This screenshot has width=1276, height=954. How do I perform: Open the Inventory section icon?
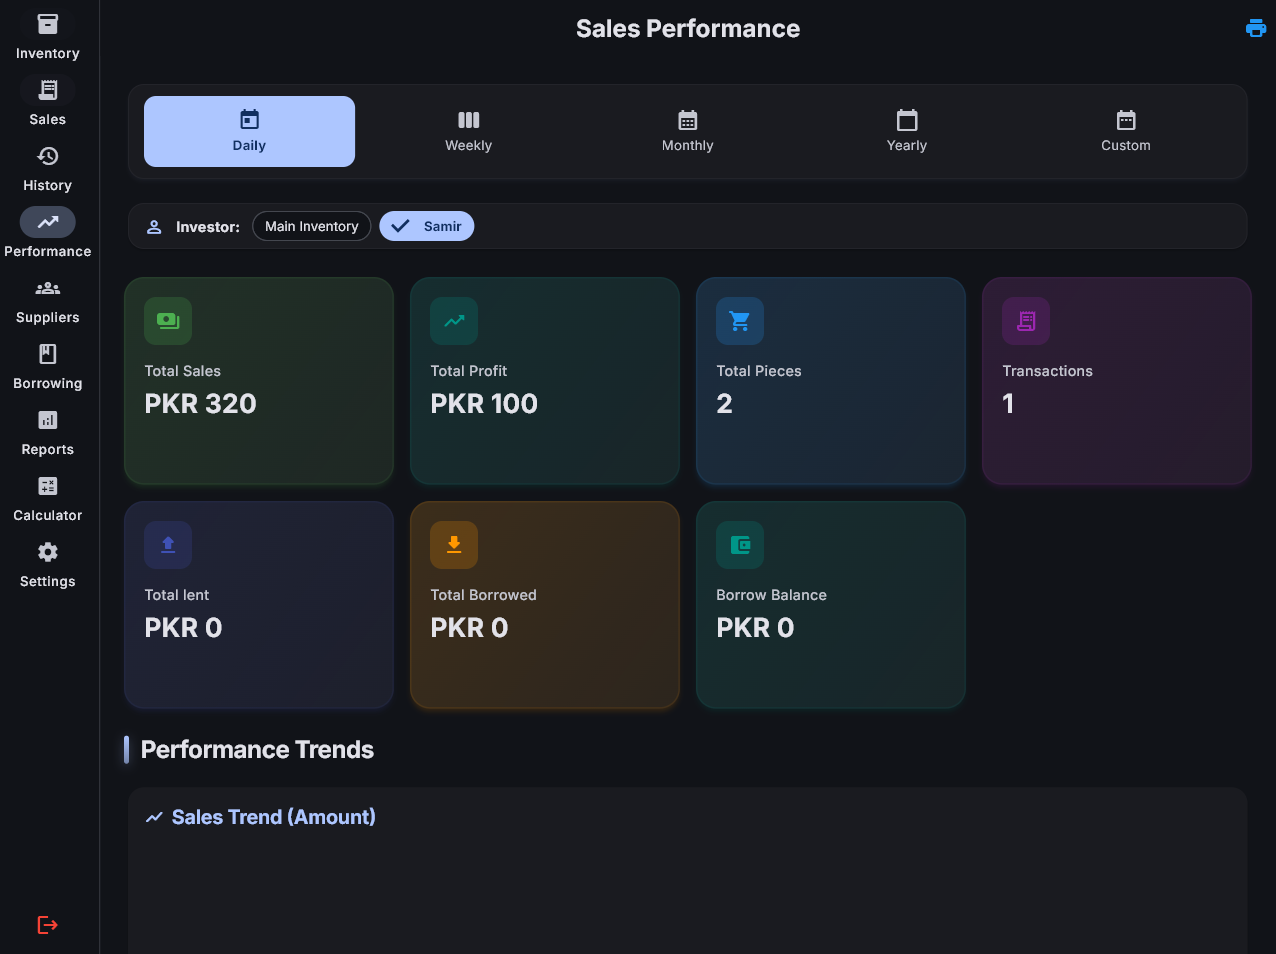[x=48, y=24]
